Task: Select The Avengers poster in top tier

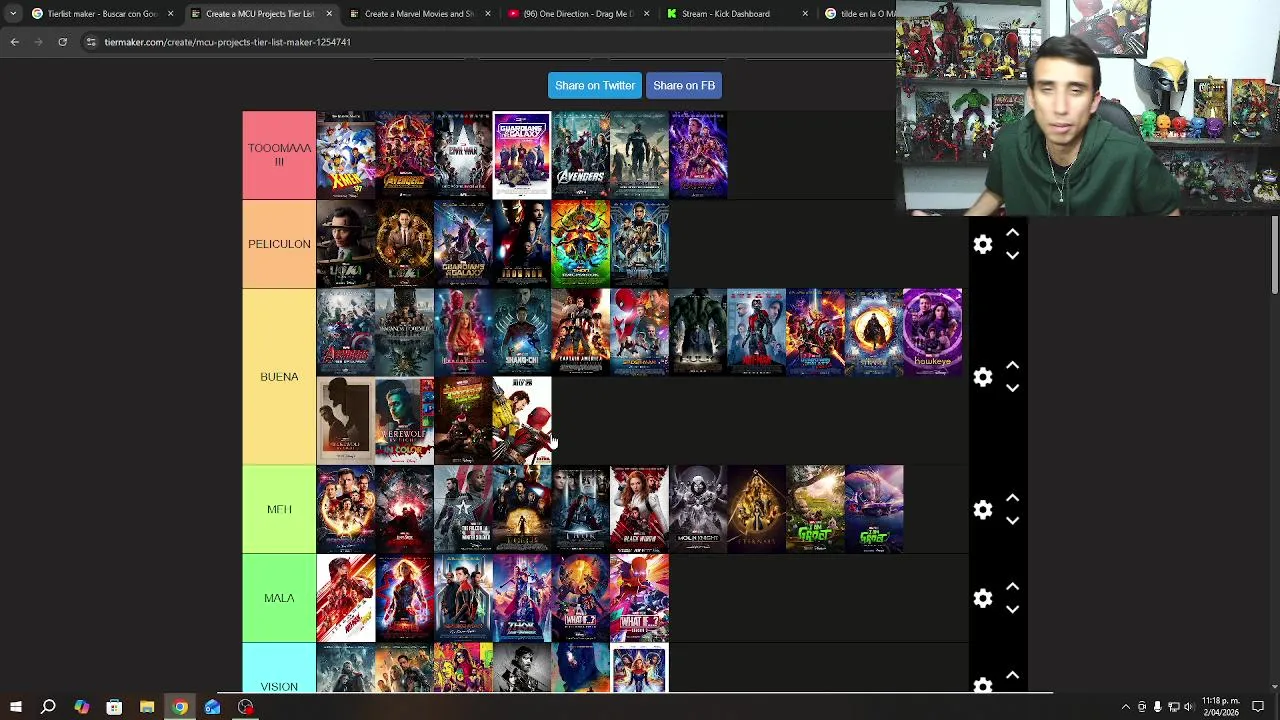Action: (x=581, y=155)
